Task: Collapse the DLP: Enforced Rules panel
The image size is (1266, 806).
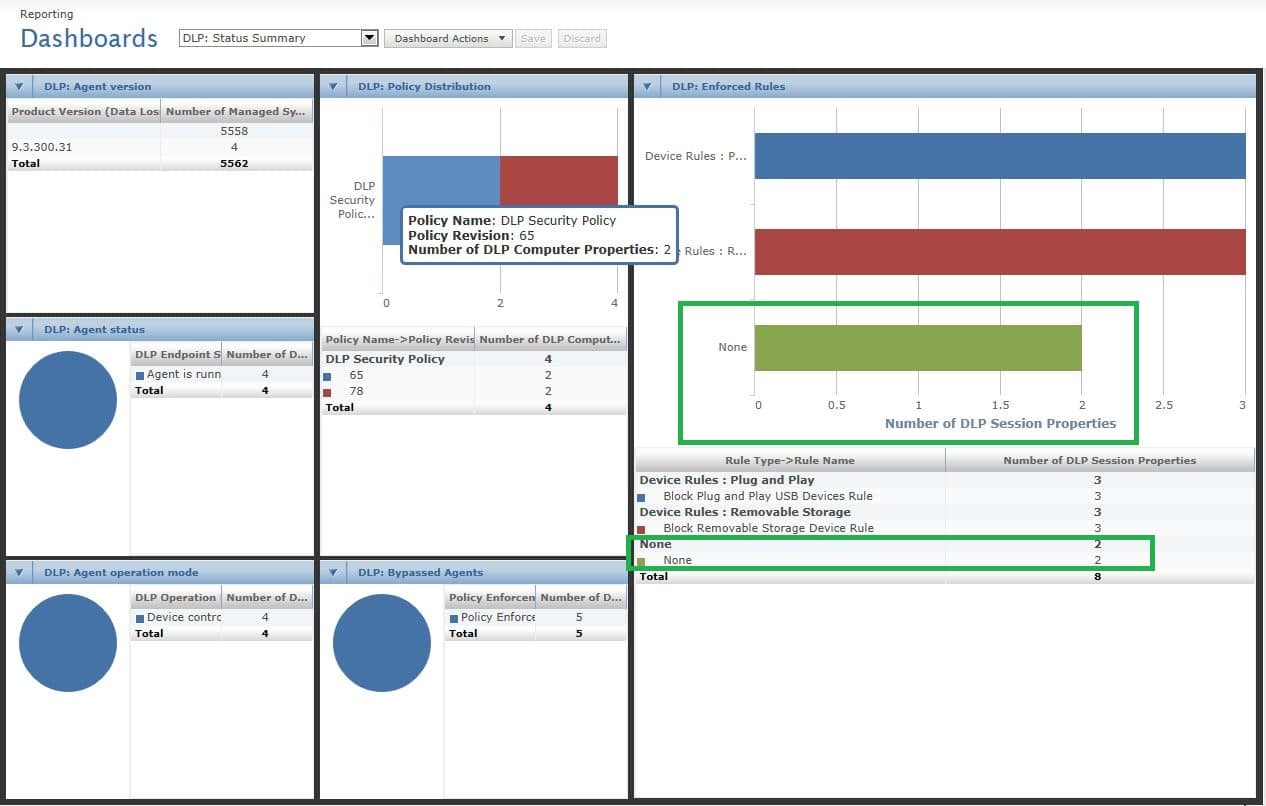Action: 647,86
